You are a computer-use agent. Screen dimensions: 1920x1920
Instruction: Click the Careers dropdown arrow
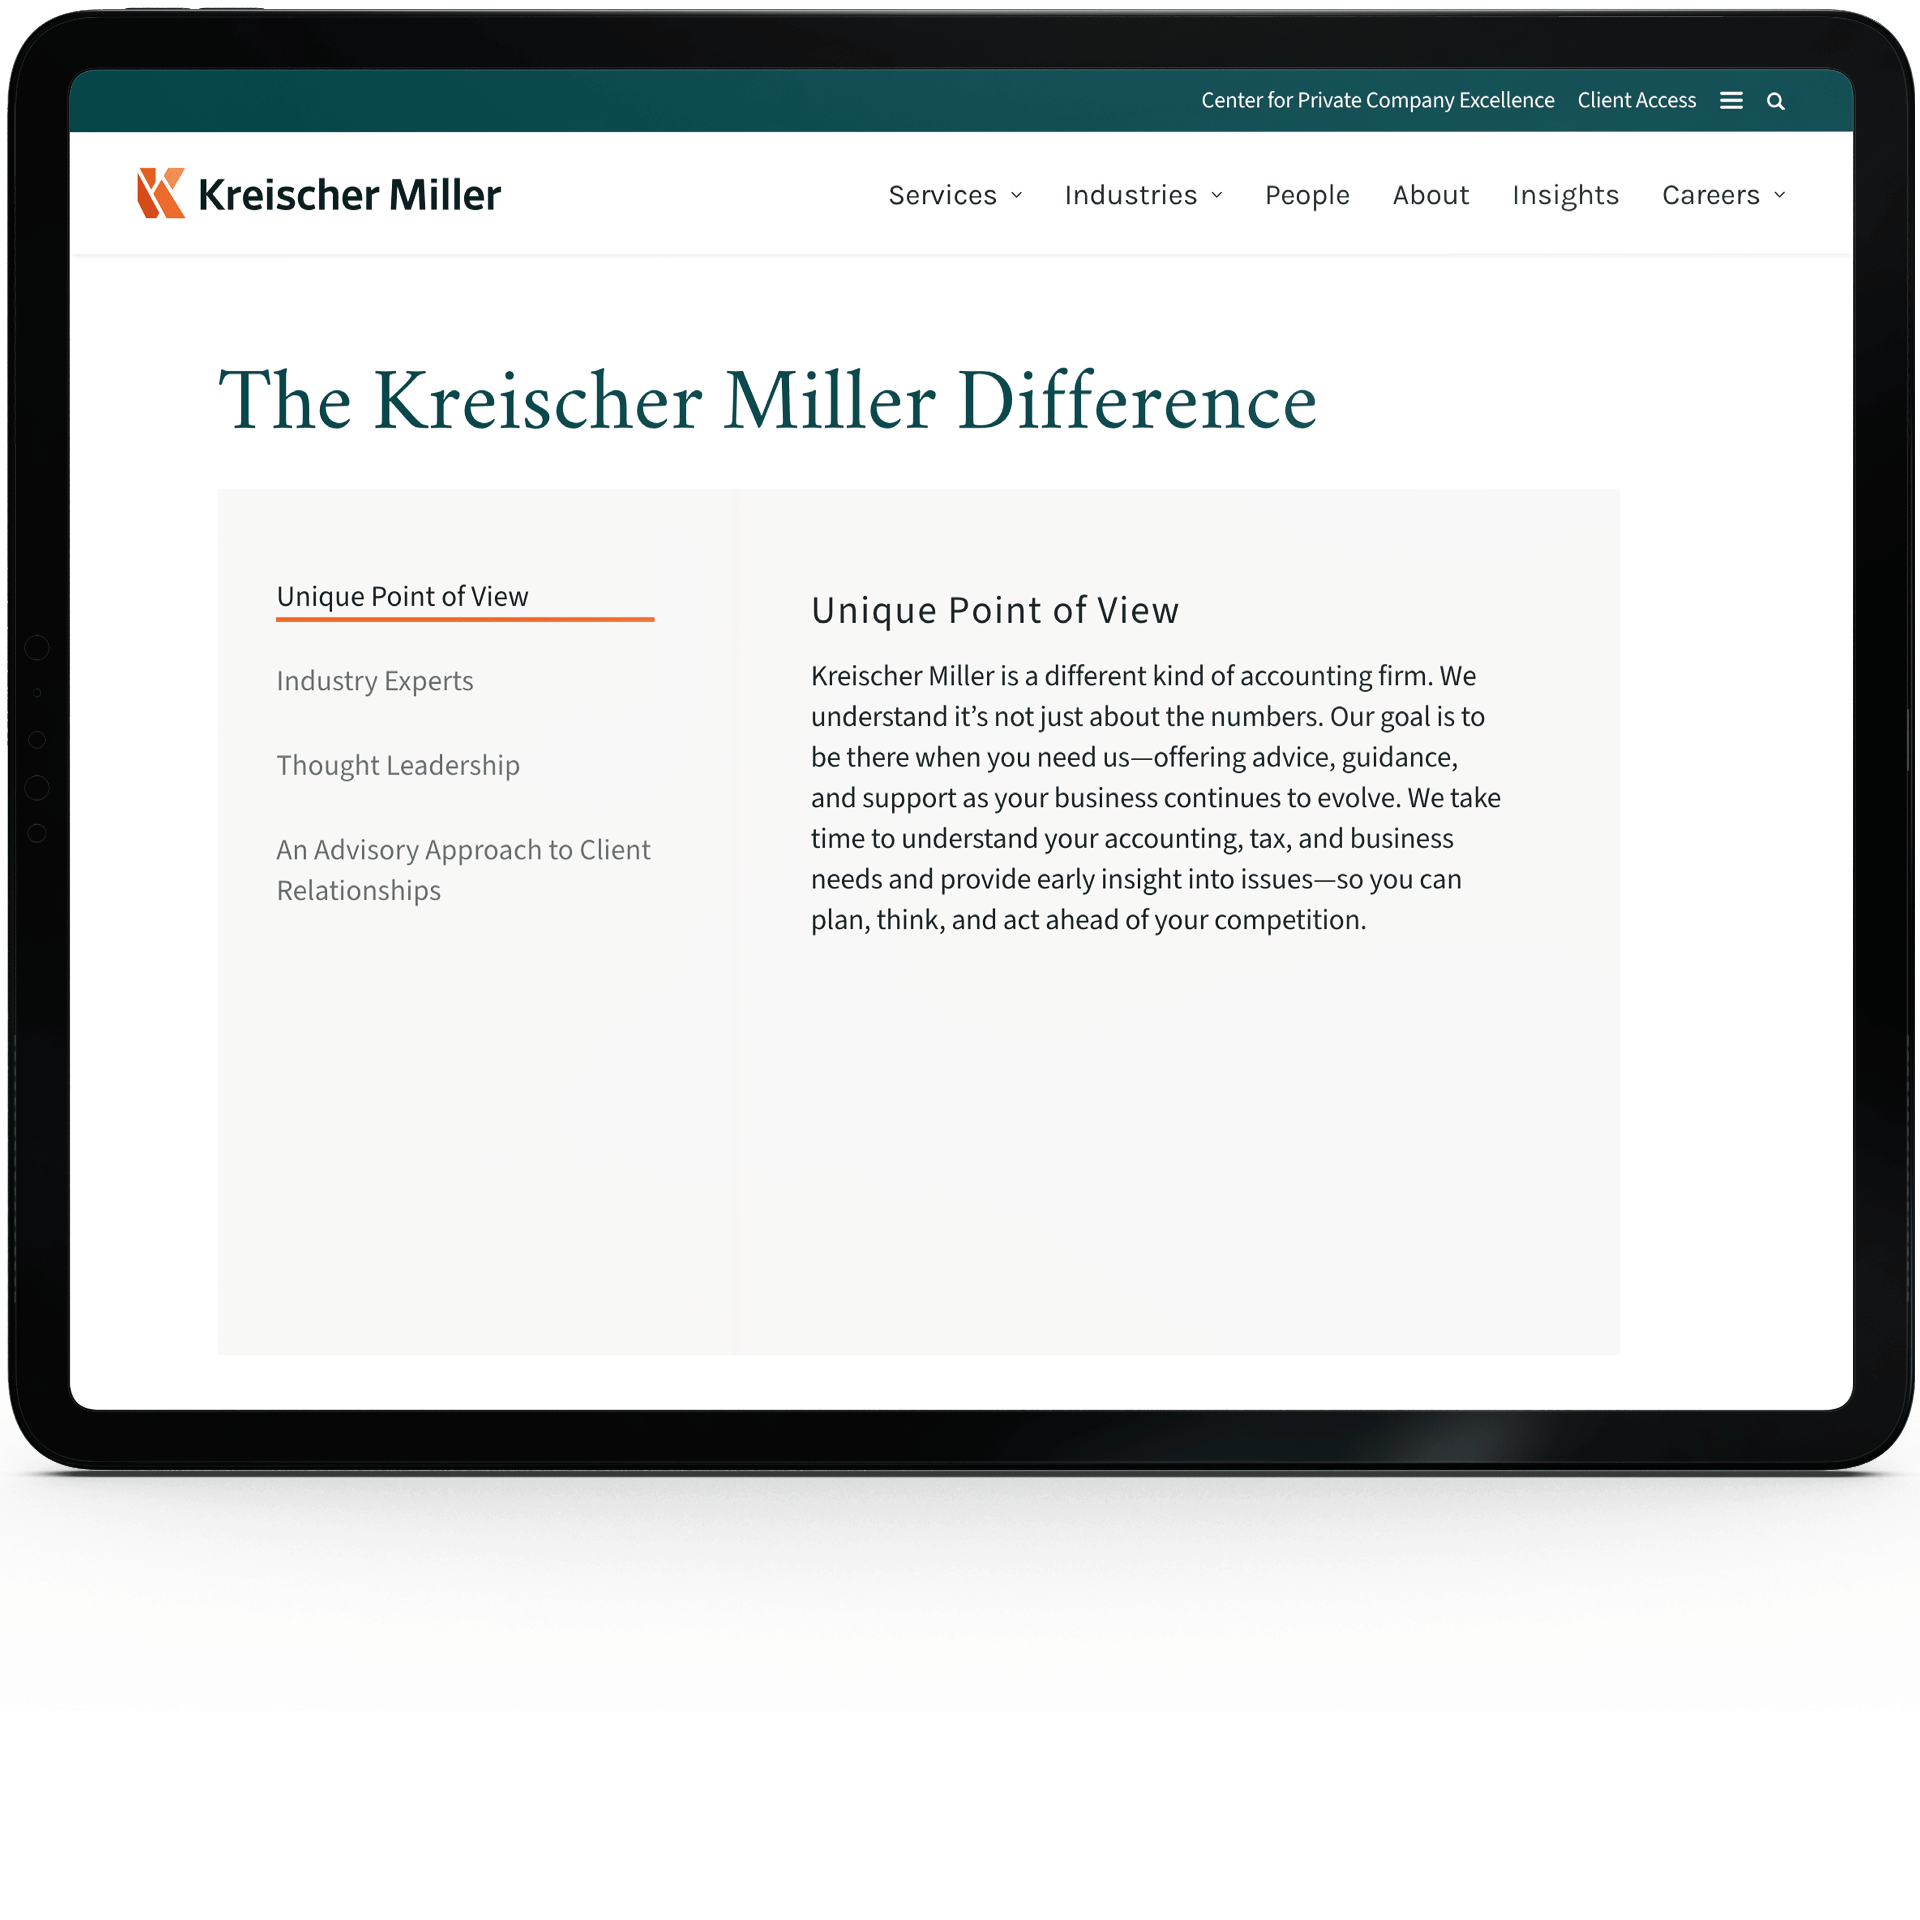click(1779, 193)
